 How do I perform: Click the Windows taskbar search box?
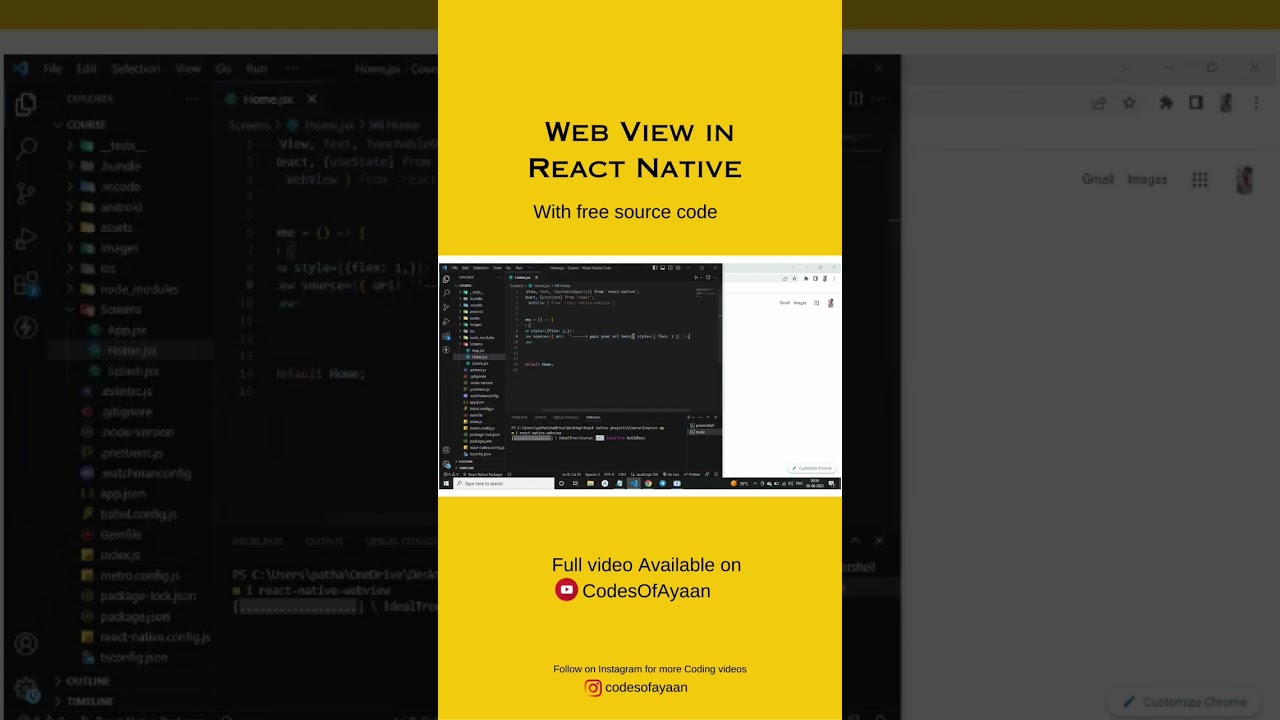pos(504,484)
